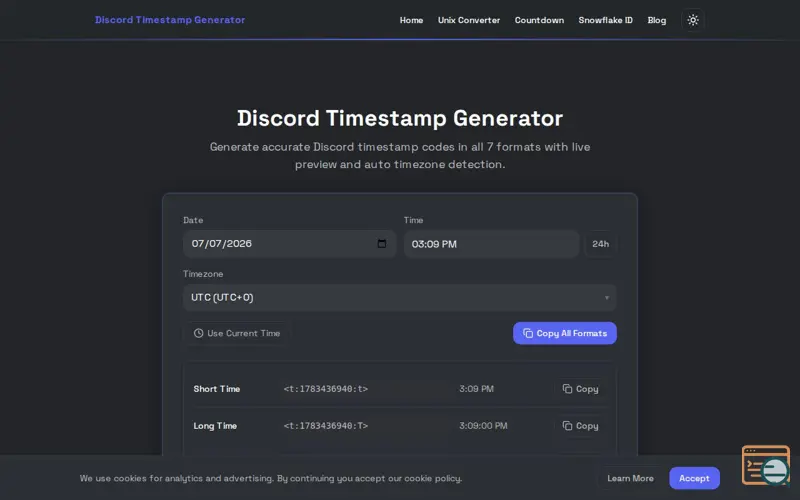The width and height of the screenshot is (800, 500).
Task: Select the <t:1783436940:t> code text
Action: coord(326,389)
